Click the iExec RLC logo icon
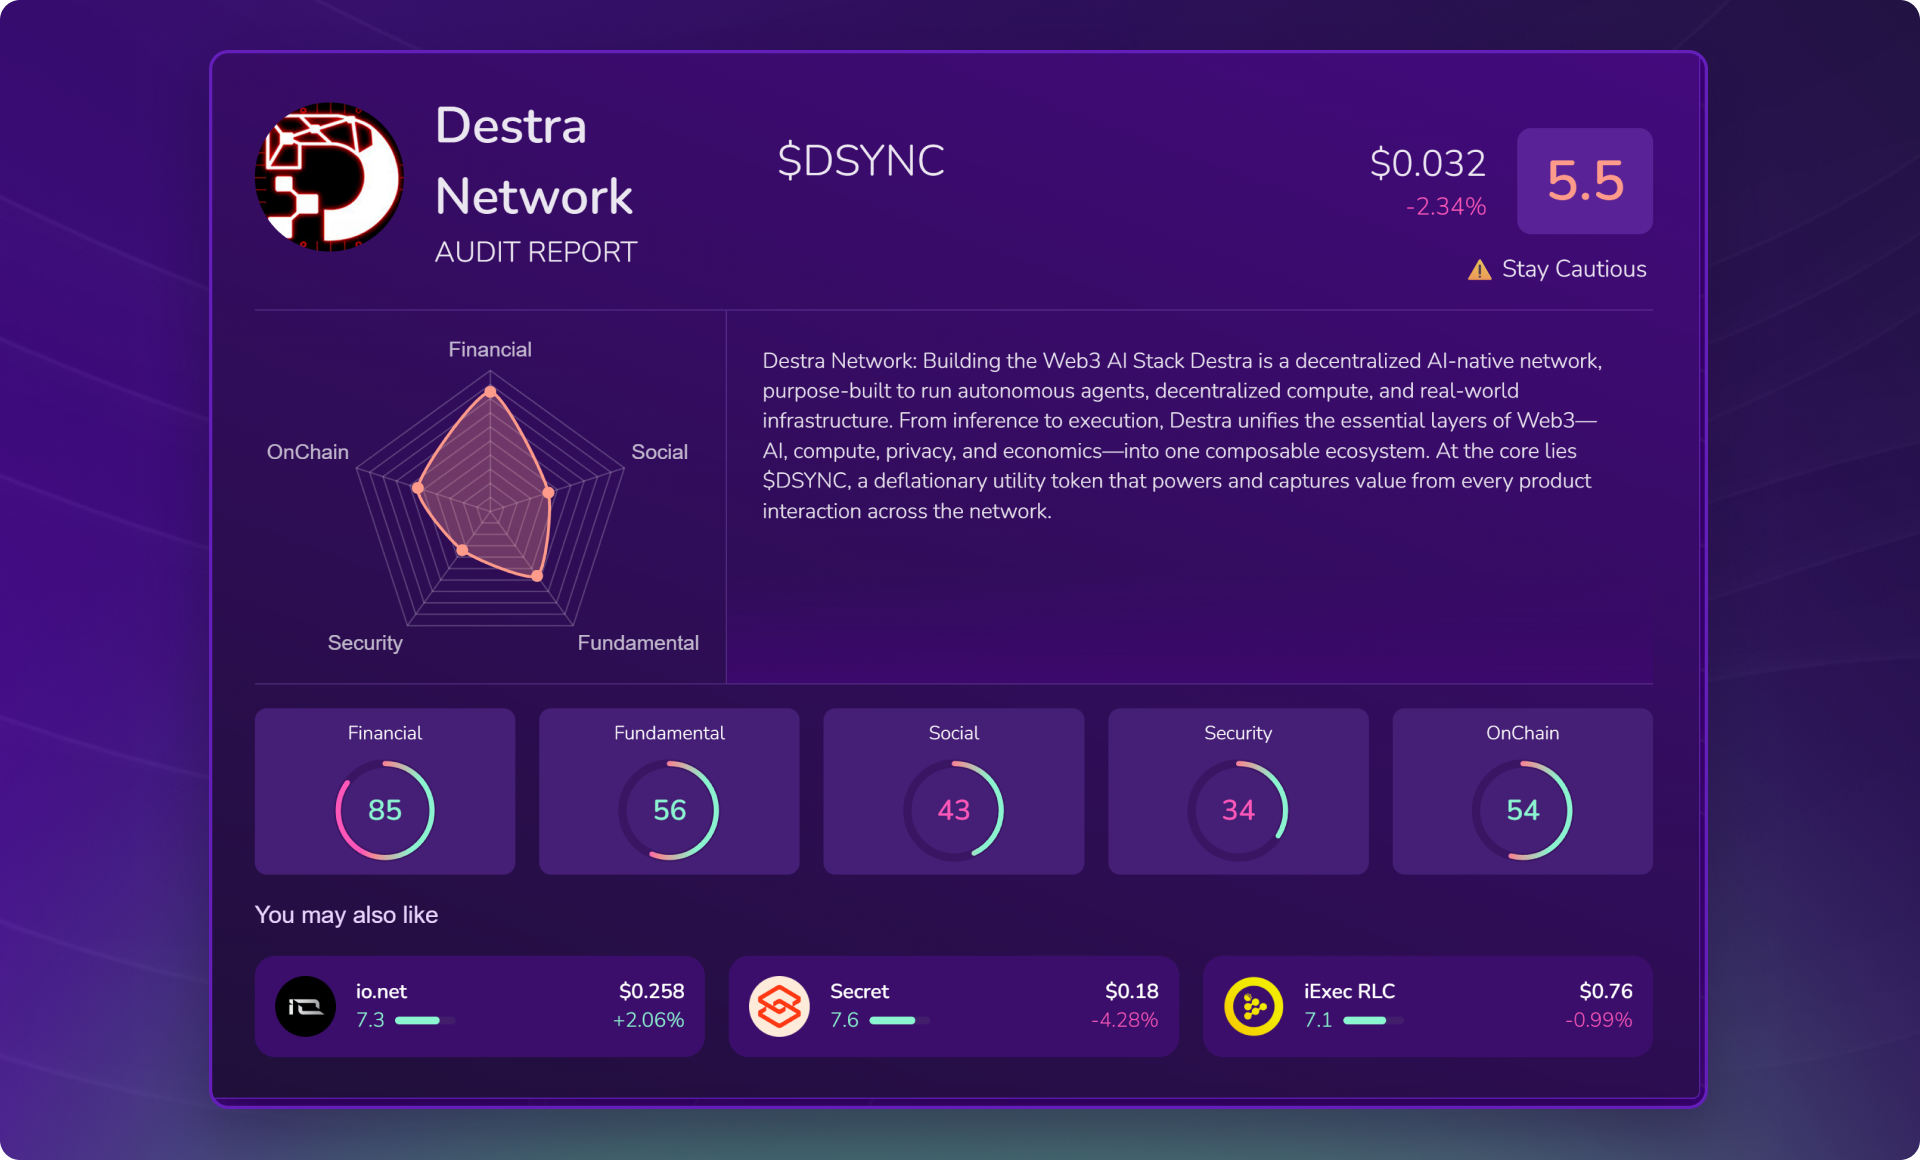This screenshot has width=1920, height=1160. [1253, 1006]
